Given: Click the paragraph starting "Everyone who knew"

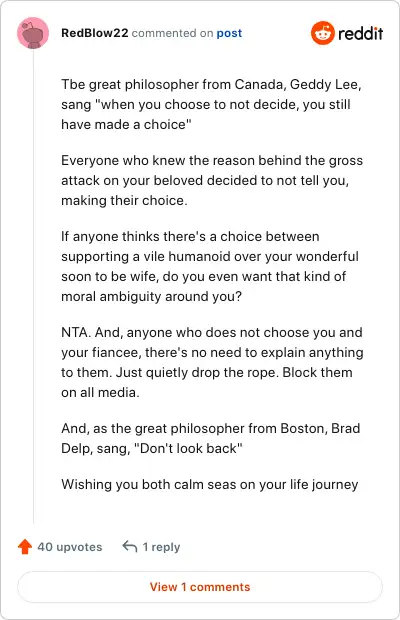Looking at the screenshot, I should [212, 180].
